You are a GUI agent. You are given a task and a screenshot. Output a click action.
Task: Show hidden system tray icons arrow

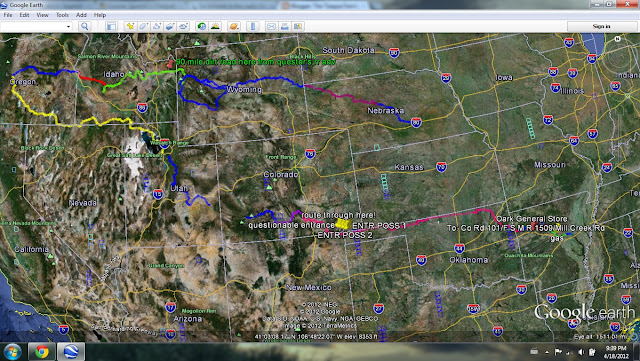tap(547, 352)
